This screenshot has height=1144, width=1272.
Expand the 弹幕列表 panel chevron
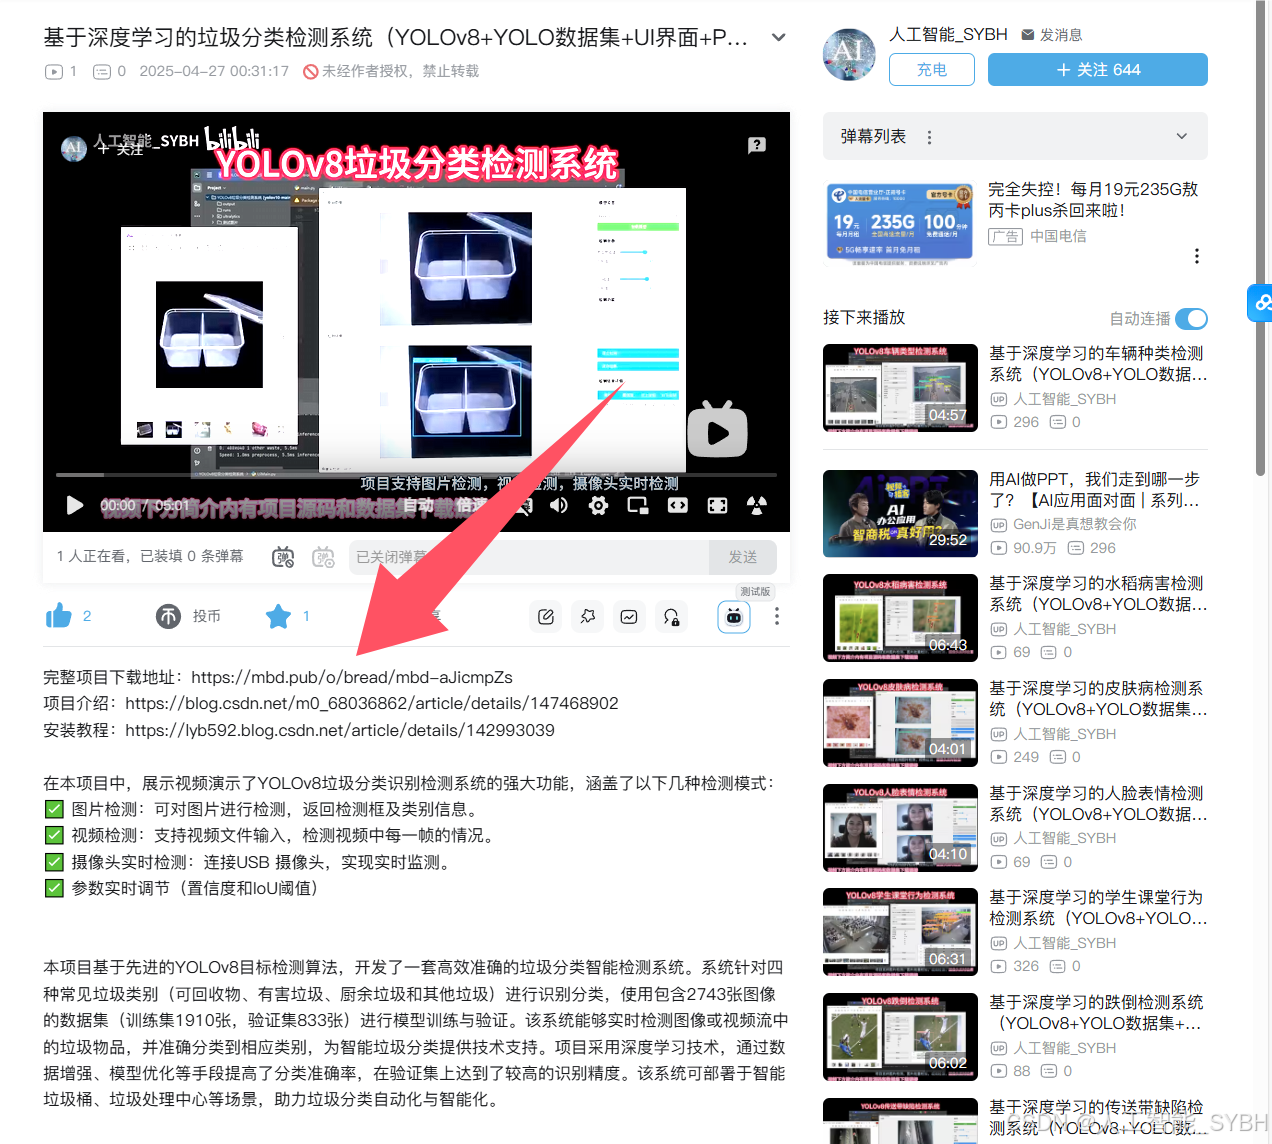point(1182,136)
